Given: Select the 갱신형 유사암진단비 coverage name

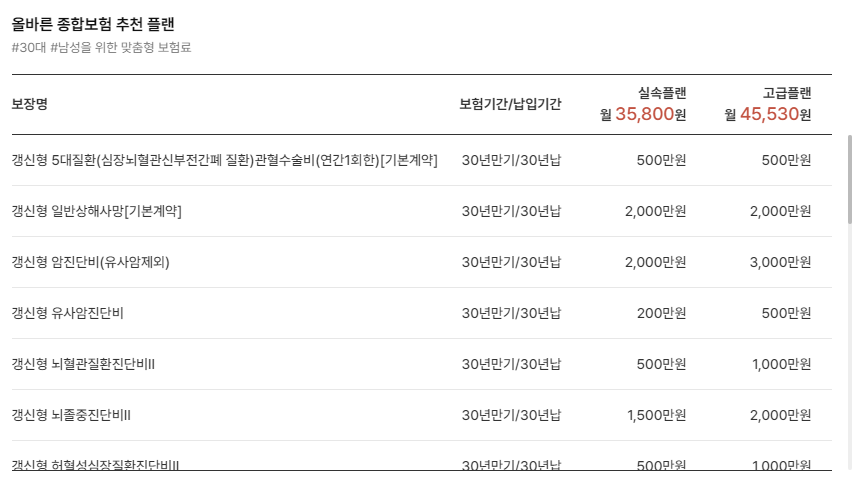Looking at the screenshot, I should coord(68,313).
